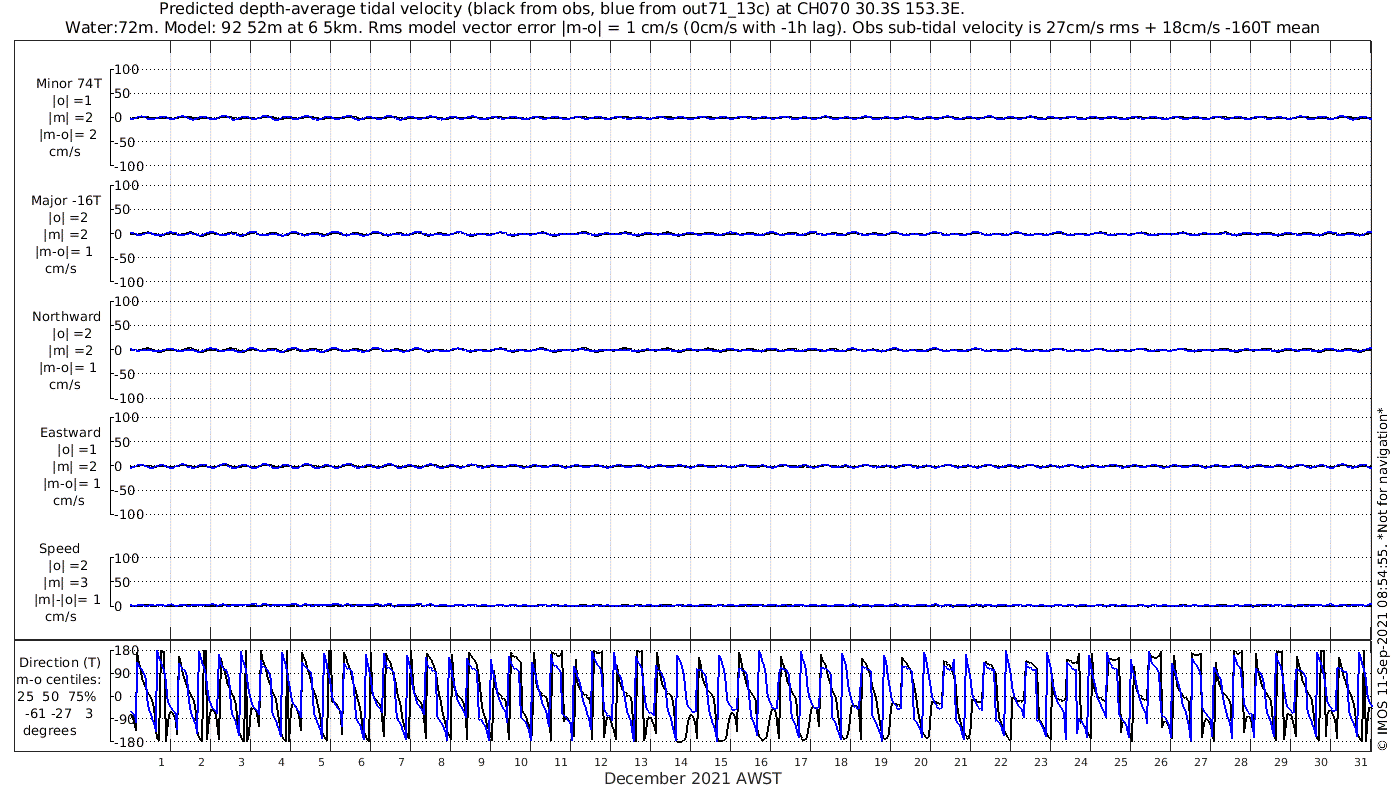
Task: Click day 1 tick label on x-axis
Action: click(x=161, y=762)
